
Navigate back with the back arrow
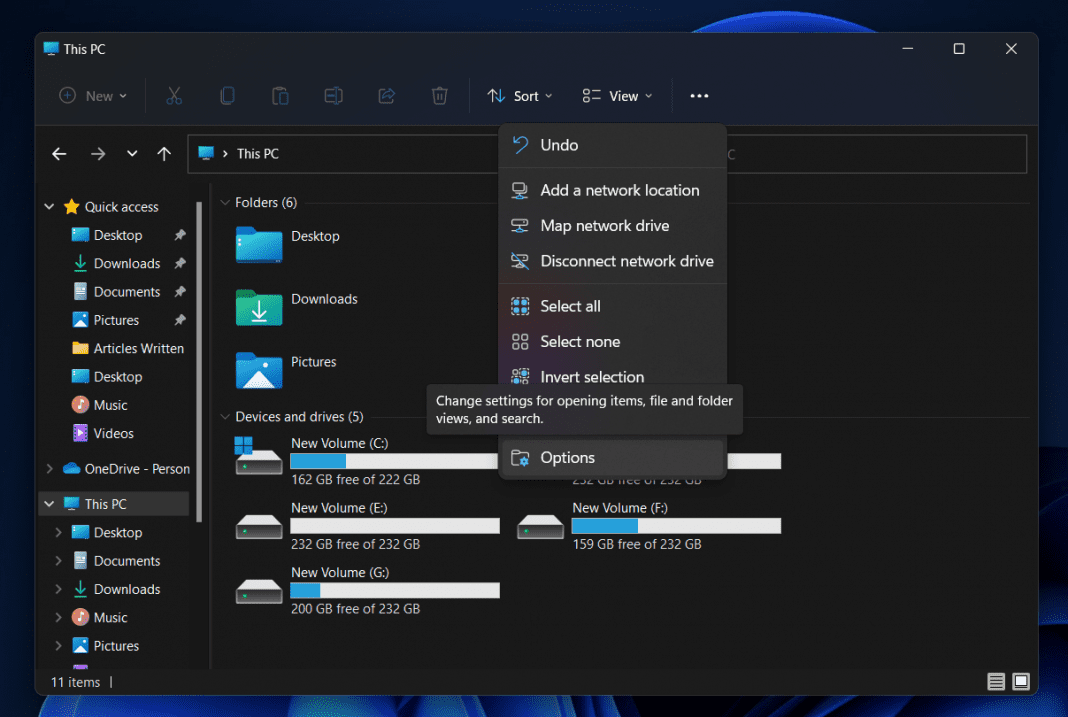(x=59, y=154)
